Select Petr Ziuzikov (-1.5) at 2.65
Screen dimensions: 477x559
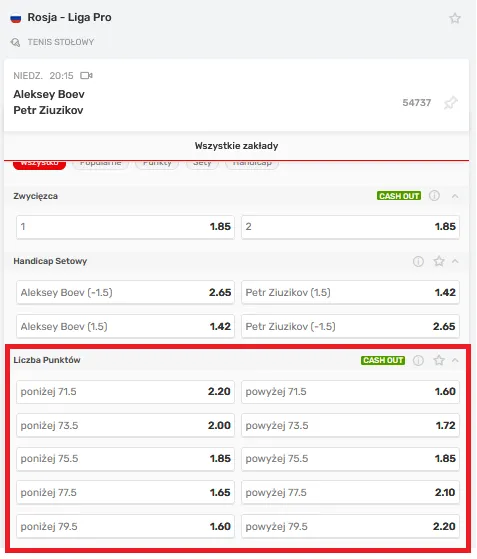point(350,326)
